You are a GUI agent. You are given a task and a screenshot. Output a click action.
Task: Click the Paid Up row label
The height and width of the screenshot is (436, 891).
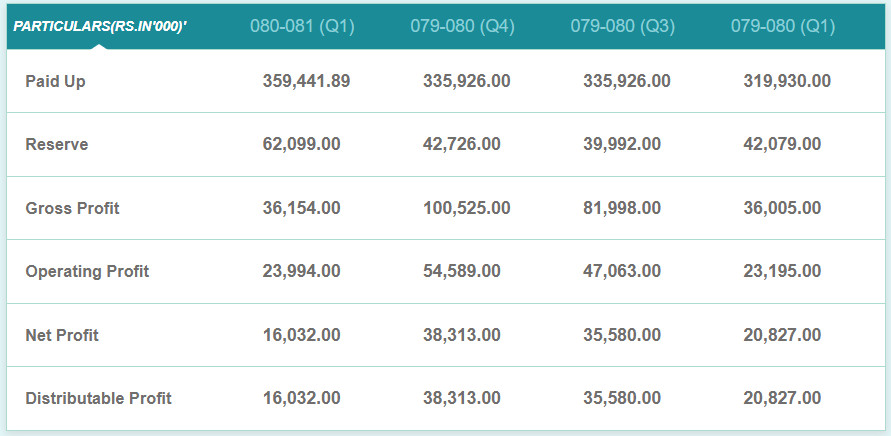pyautogui.click(x=55, y=81)
